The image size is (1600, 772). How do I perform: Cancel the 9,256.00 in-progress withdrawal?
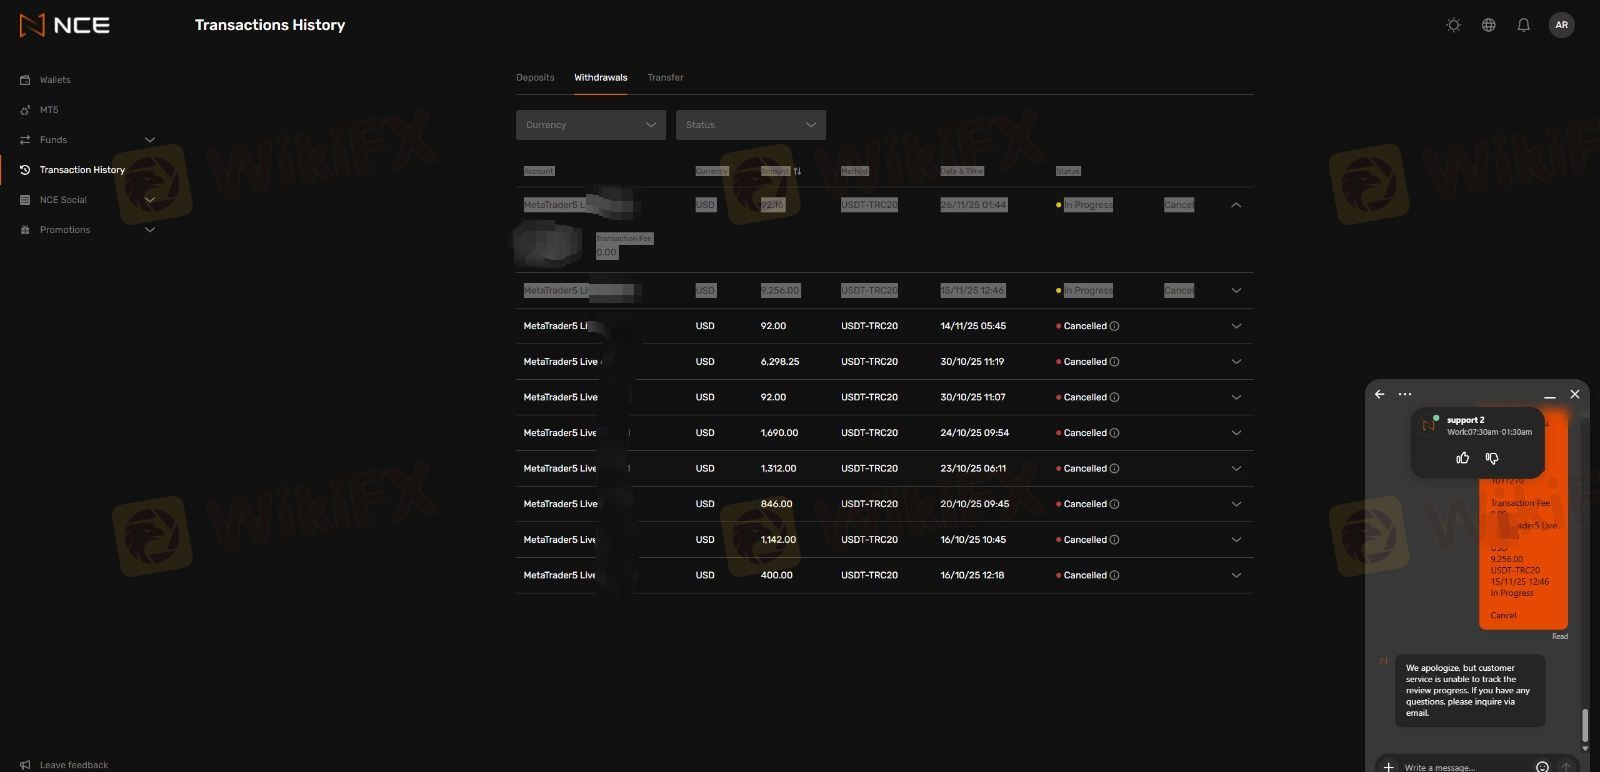[1178, 291]
